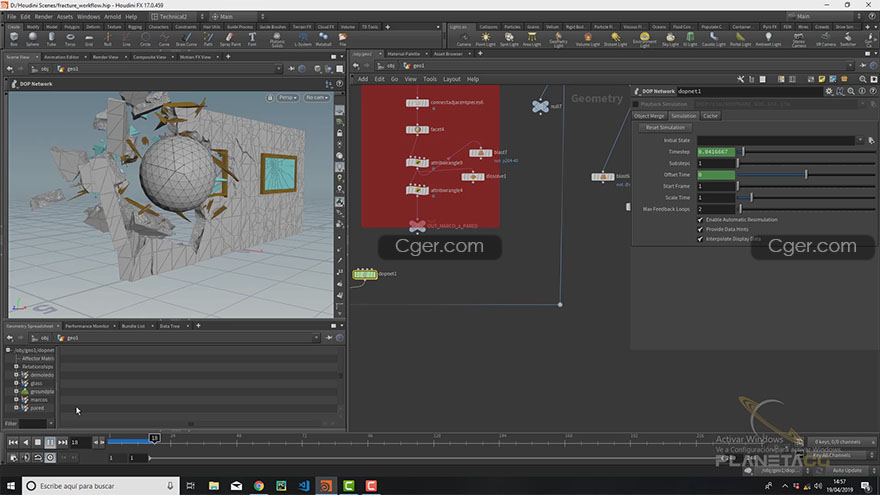Pause the timeline playback

point(50,442)
